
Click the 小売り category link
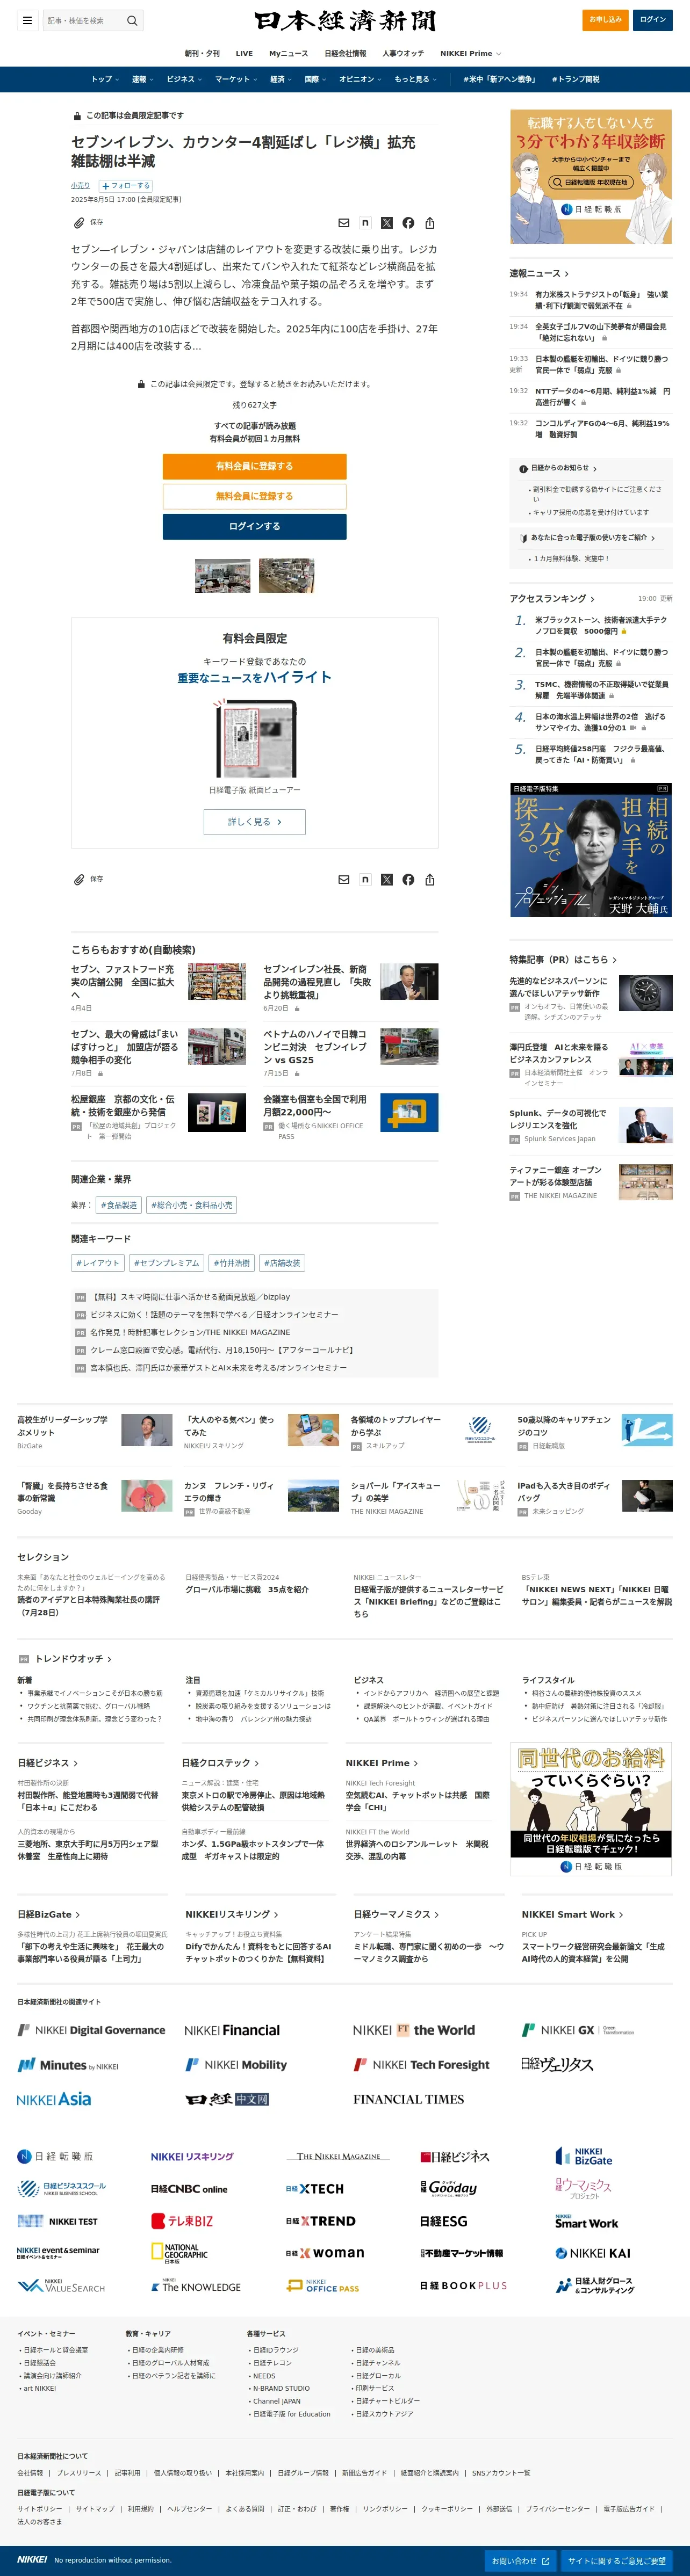80,185
